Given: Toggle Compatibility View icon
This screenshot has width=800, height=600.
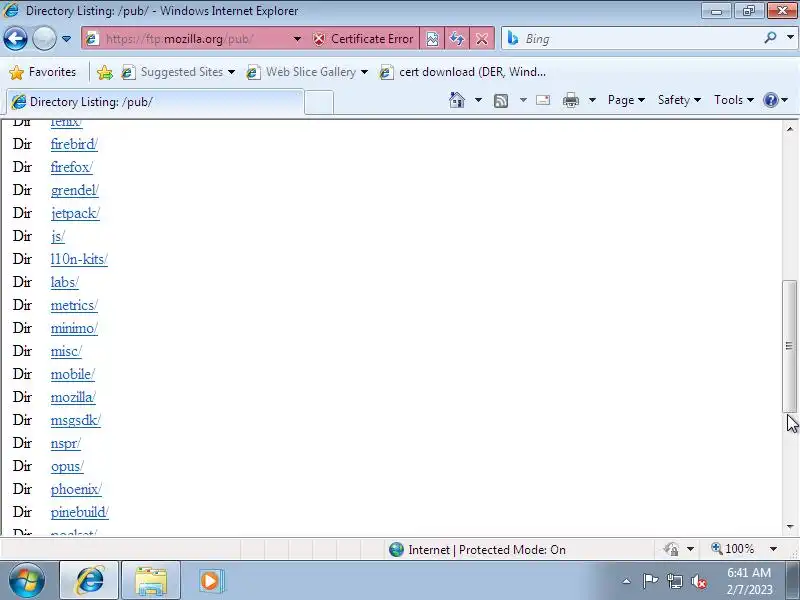Looking at the screenshot, I should [432, 39].
